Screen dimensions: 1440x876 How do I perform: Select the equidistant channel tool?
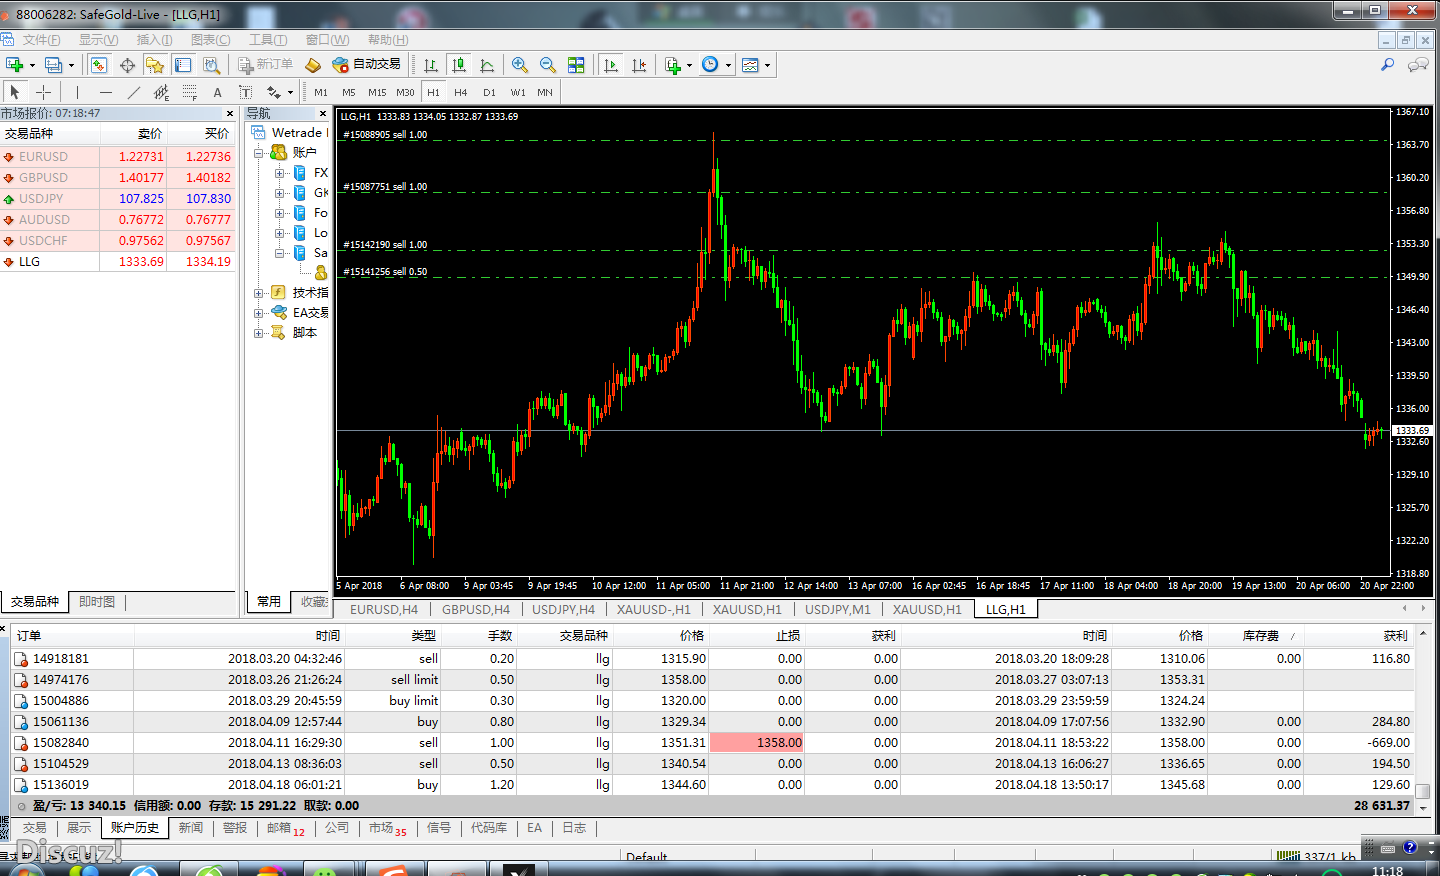coord(161,92)
